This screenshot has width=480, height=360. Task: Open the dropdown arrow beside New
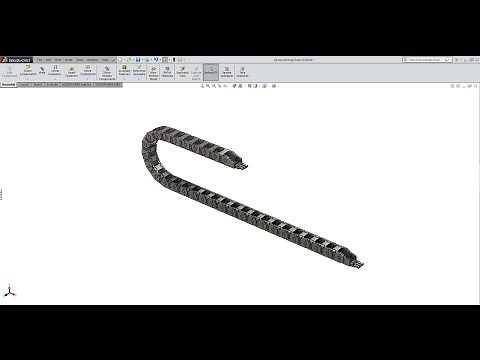[x=124, y=60]
